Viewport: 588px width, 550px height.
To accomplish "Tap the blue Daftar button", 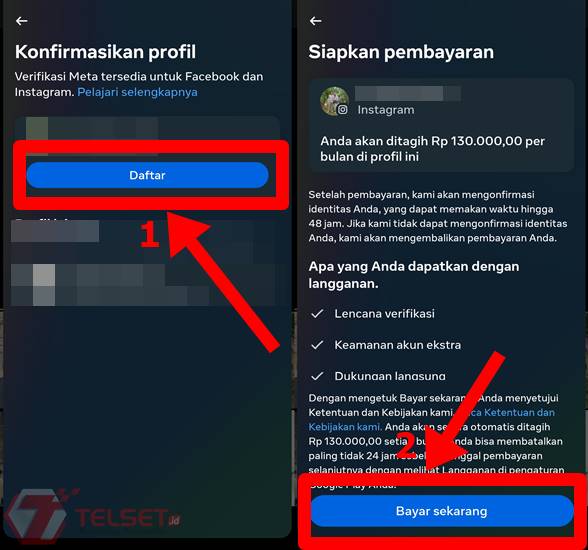I will (x=147, y=175).
